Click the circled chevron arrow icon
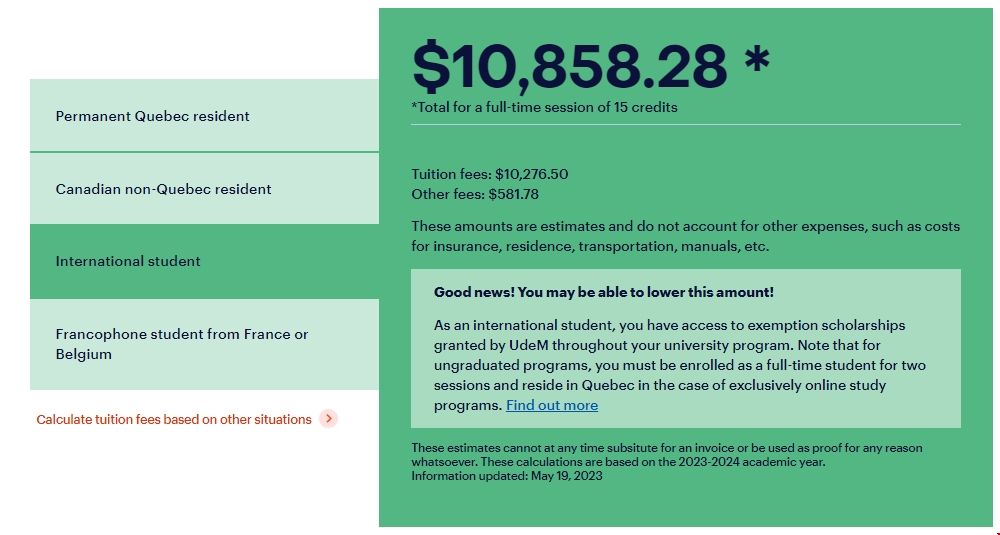 tap(328, 419)
